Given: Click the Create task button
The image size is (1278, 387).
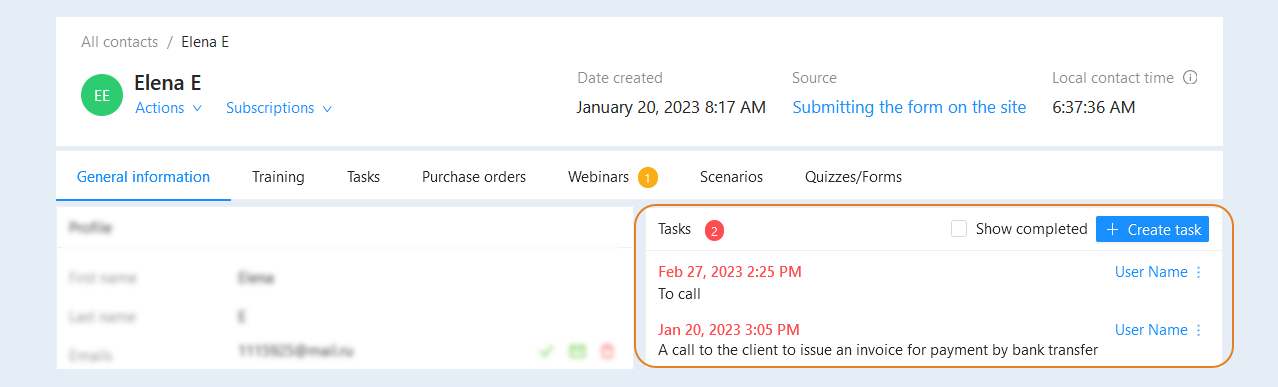Looking at the screenshot, I should tap(1153, 229).
